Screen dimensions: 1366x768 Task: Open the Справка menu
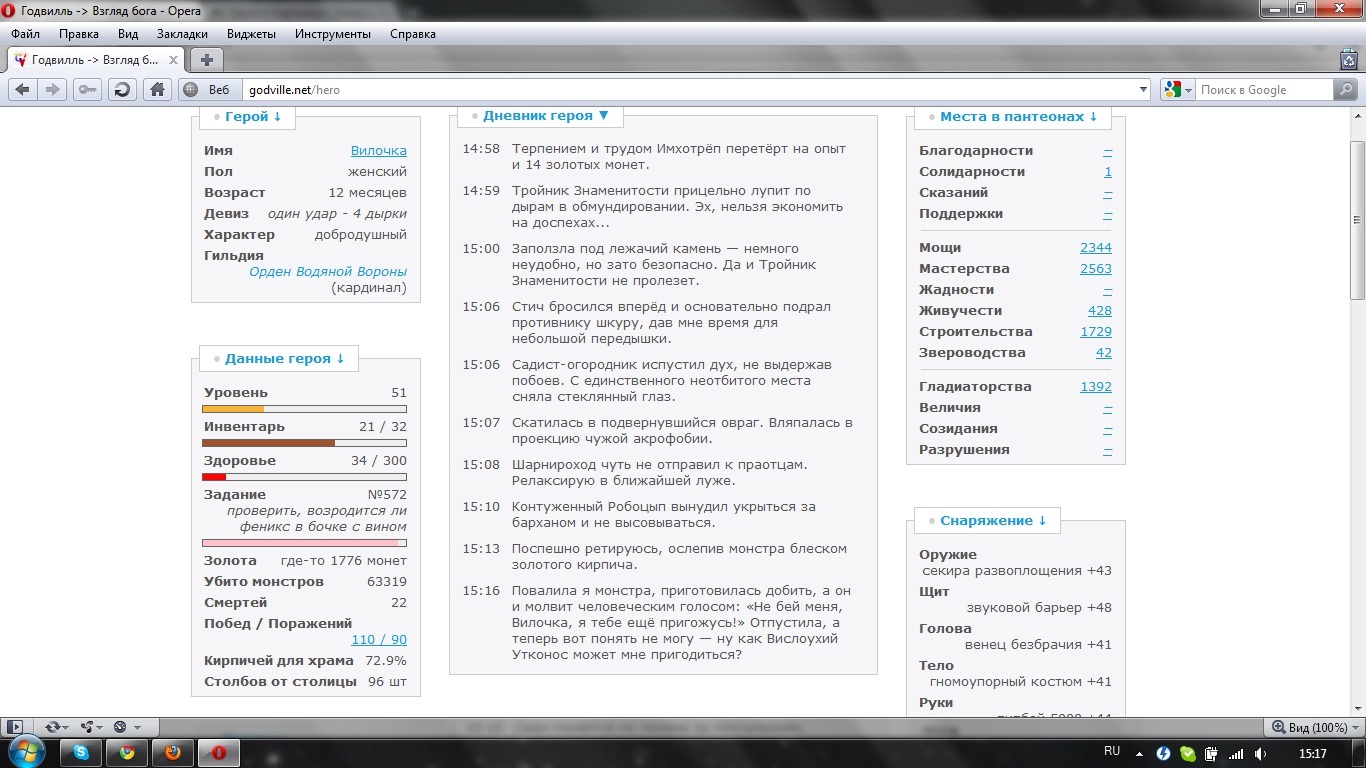click(413, 34)
